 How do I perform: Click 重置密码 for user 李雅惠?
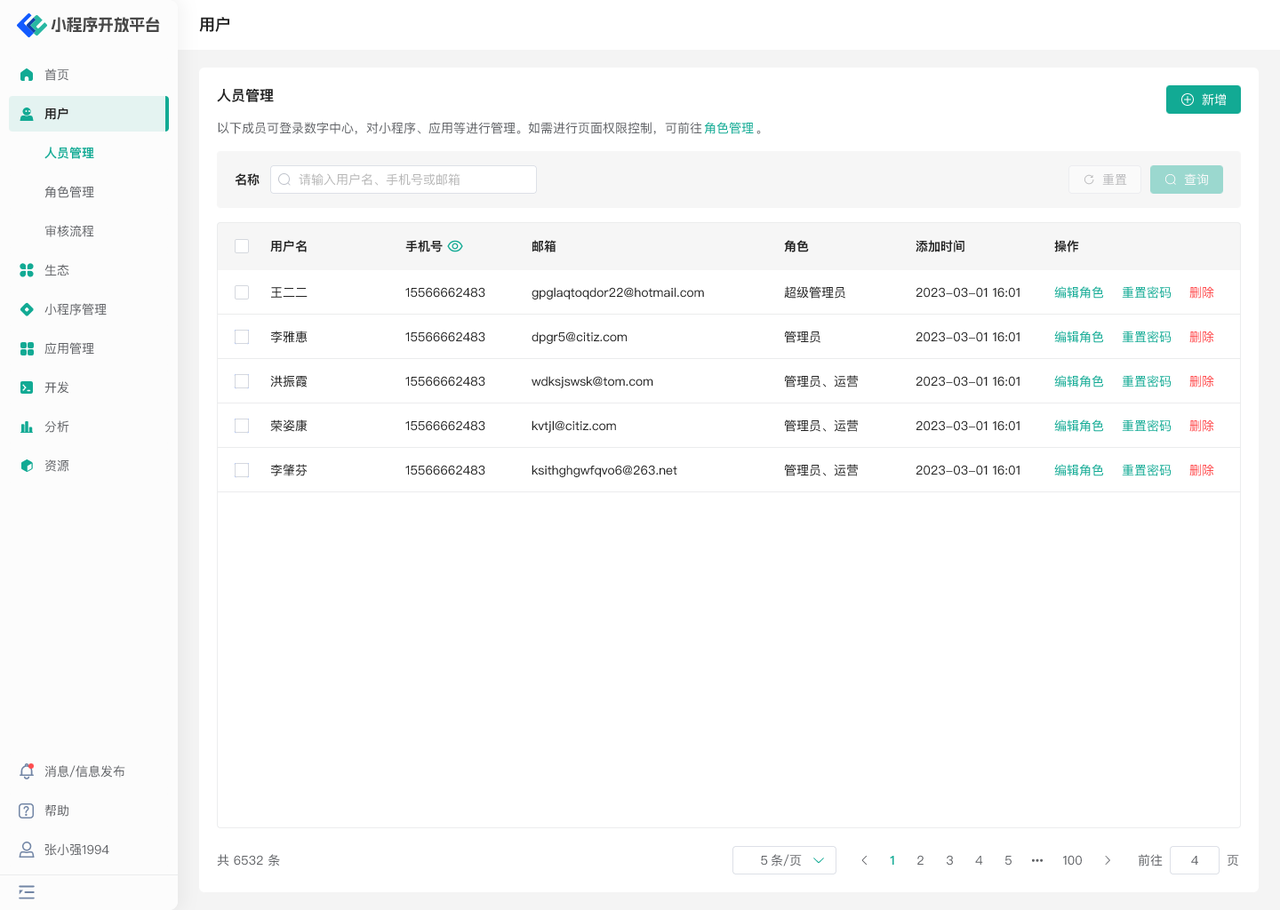point(1146,337)
